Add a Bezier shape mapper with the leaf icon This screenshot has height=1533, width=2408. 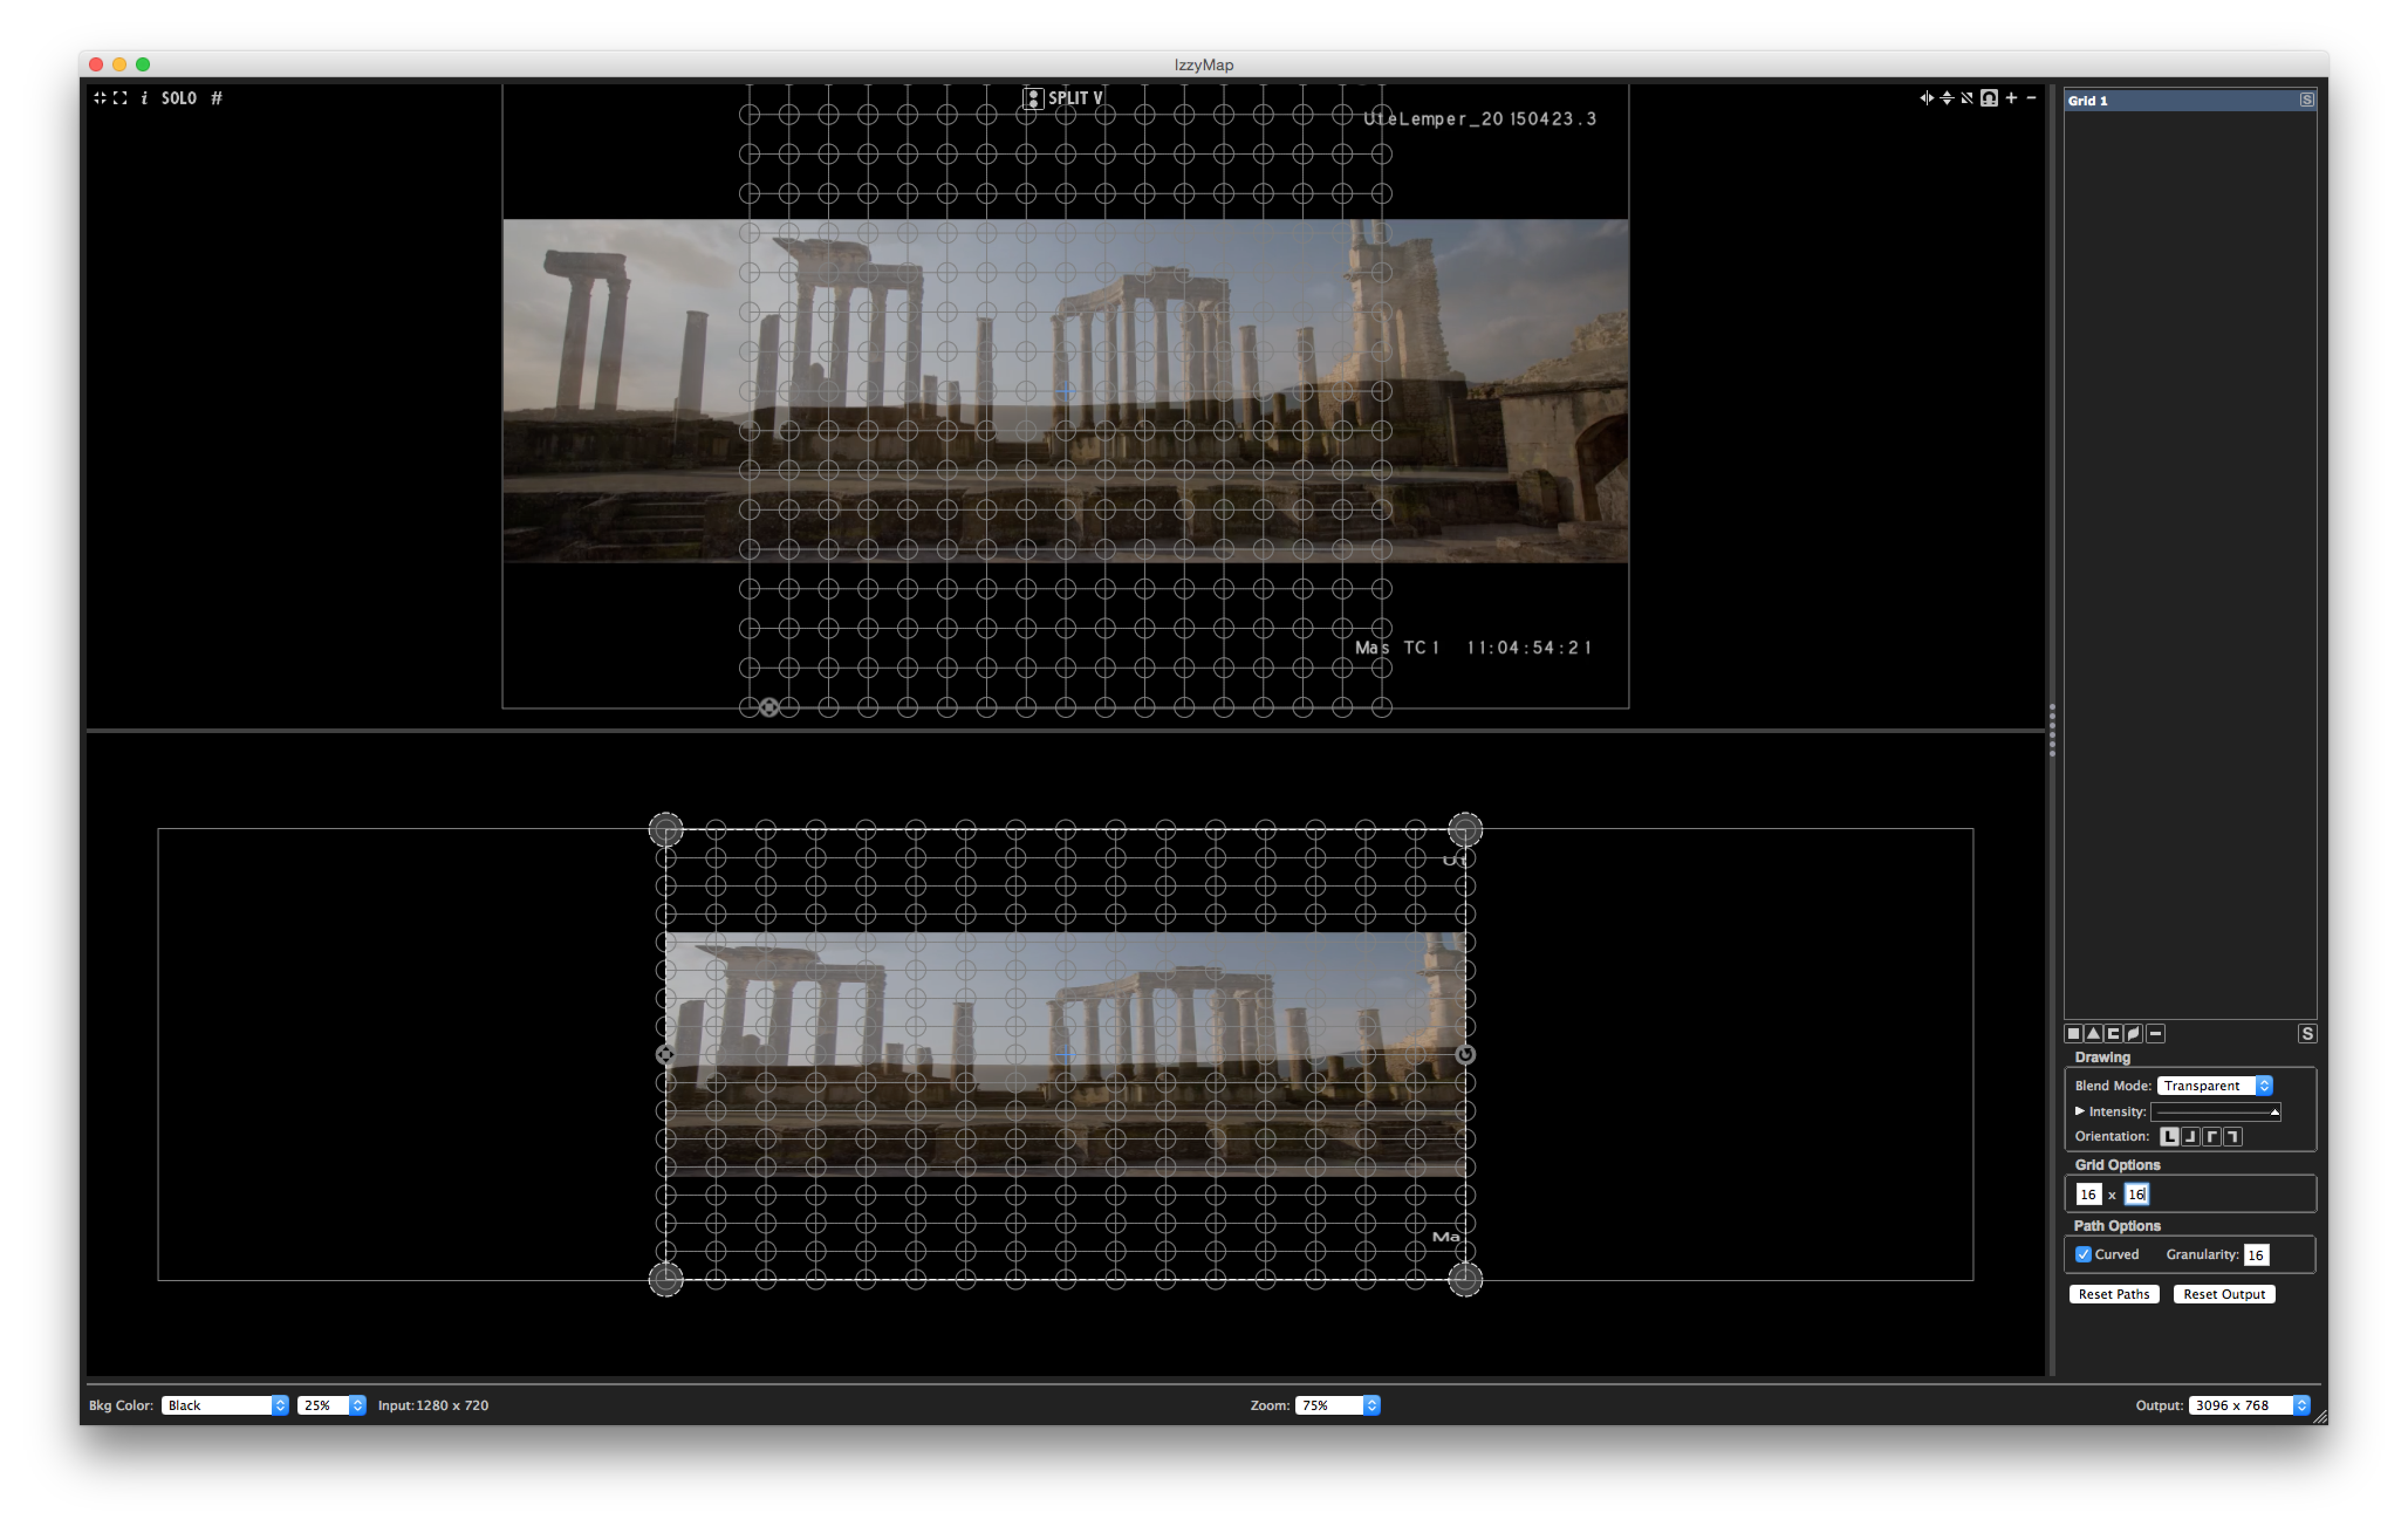pyautogui.click(x=2134, y=1033)
